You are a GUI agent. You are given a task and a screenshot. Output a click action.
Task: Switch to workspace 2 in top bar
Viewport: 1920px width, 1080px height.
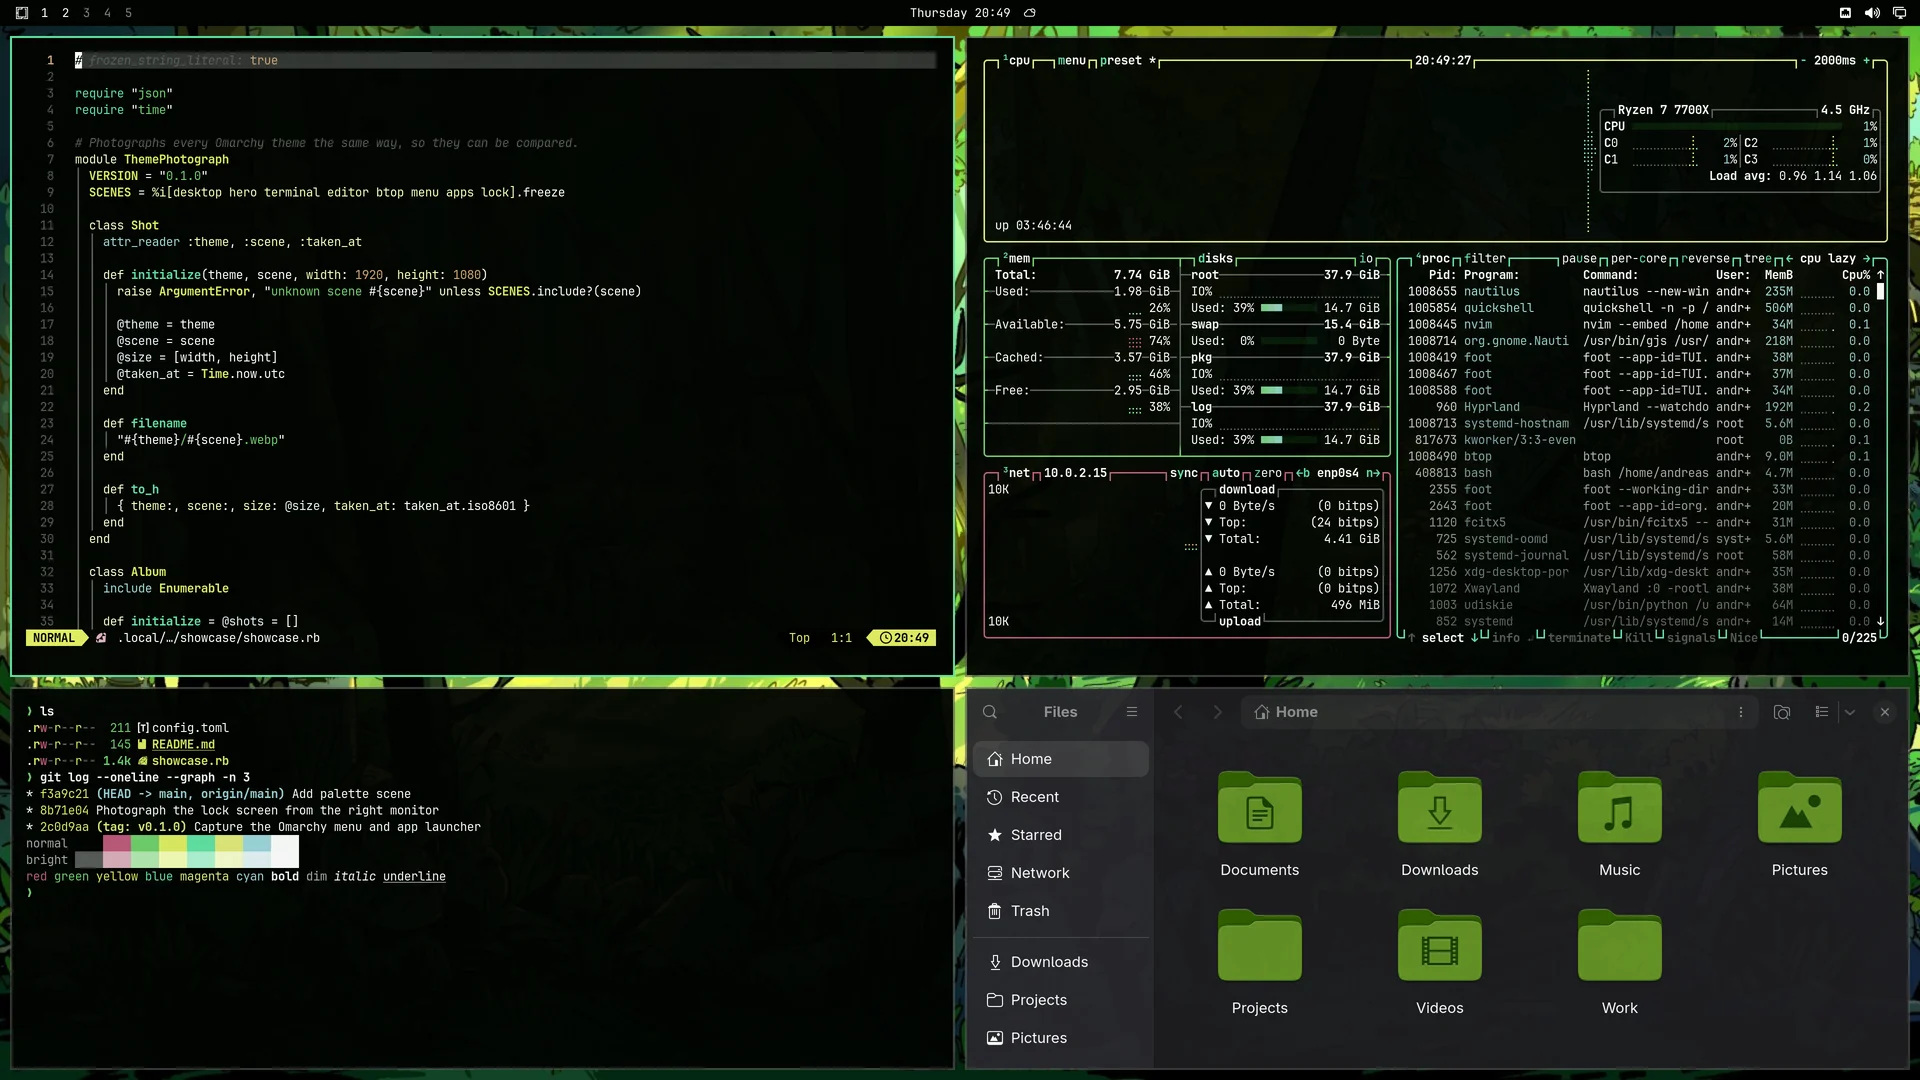pyautogui.click(x=65, y=13)
